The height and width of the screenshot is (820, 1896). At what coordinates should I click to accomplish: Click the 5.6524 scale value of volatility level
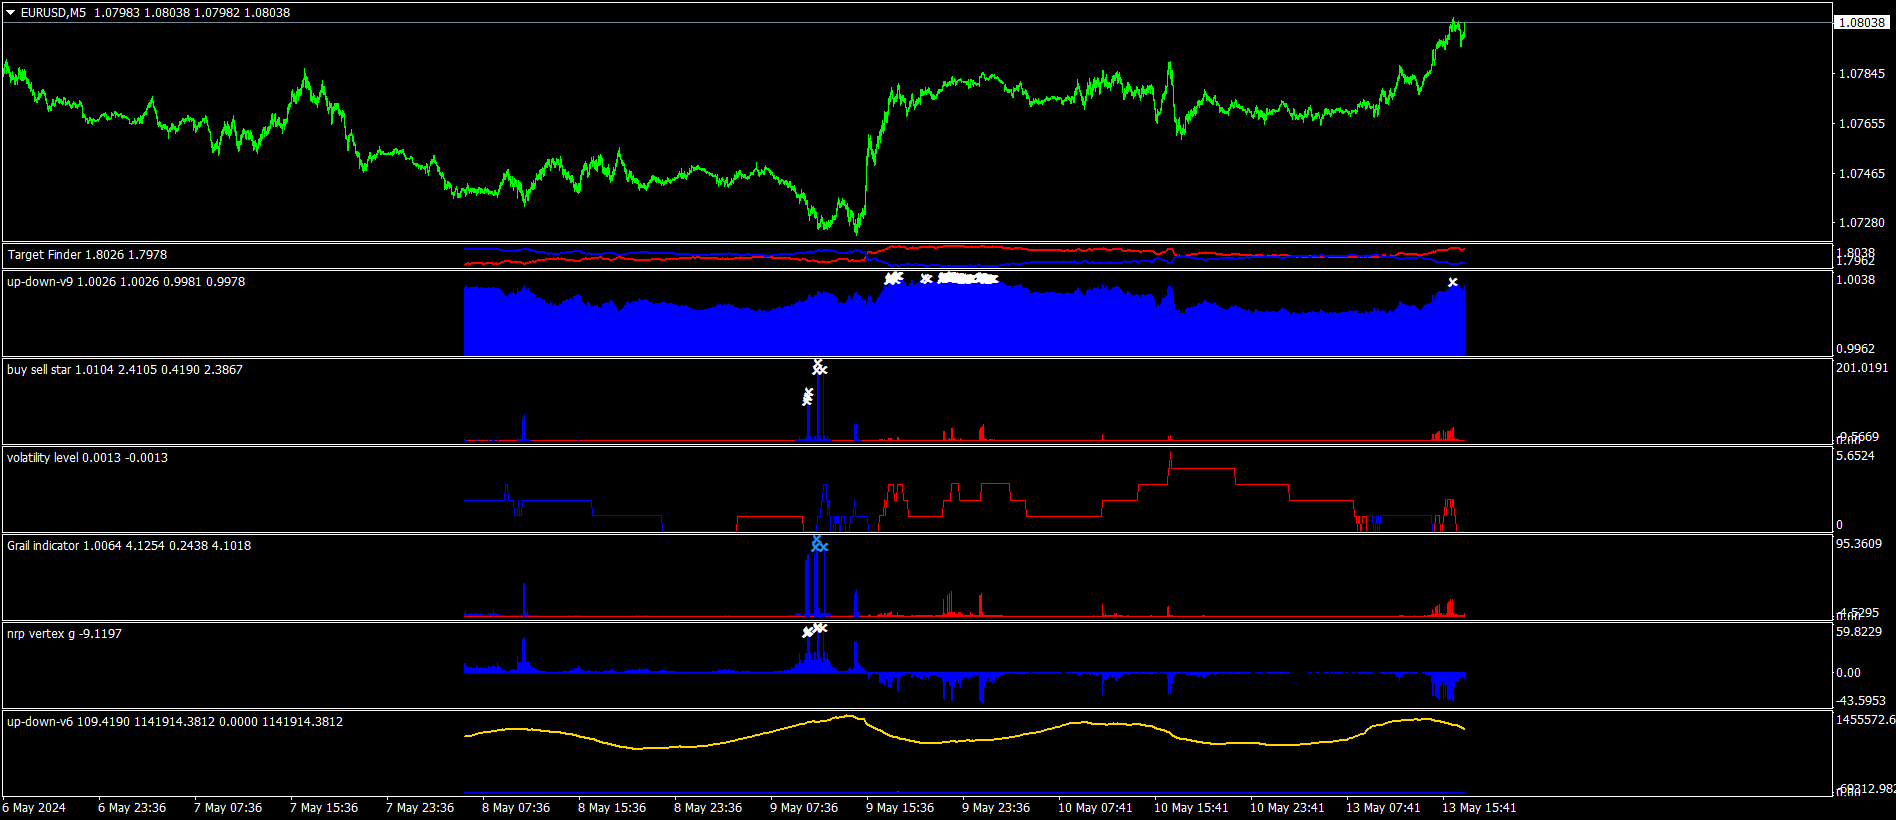point(1855,456)
